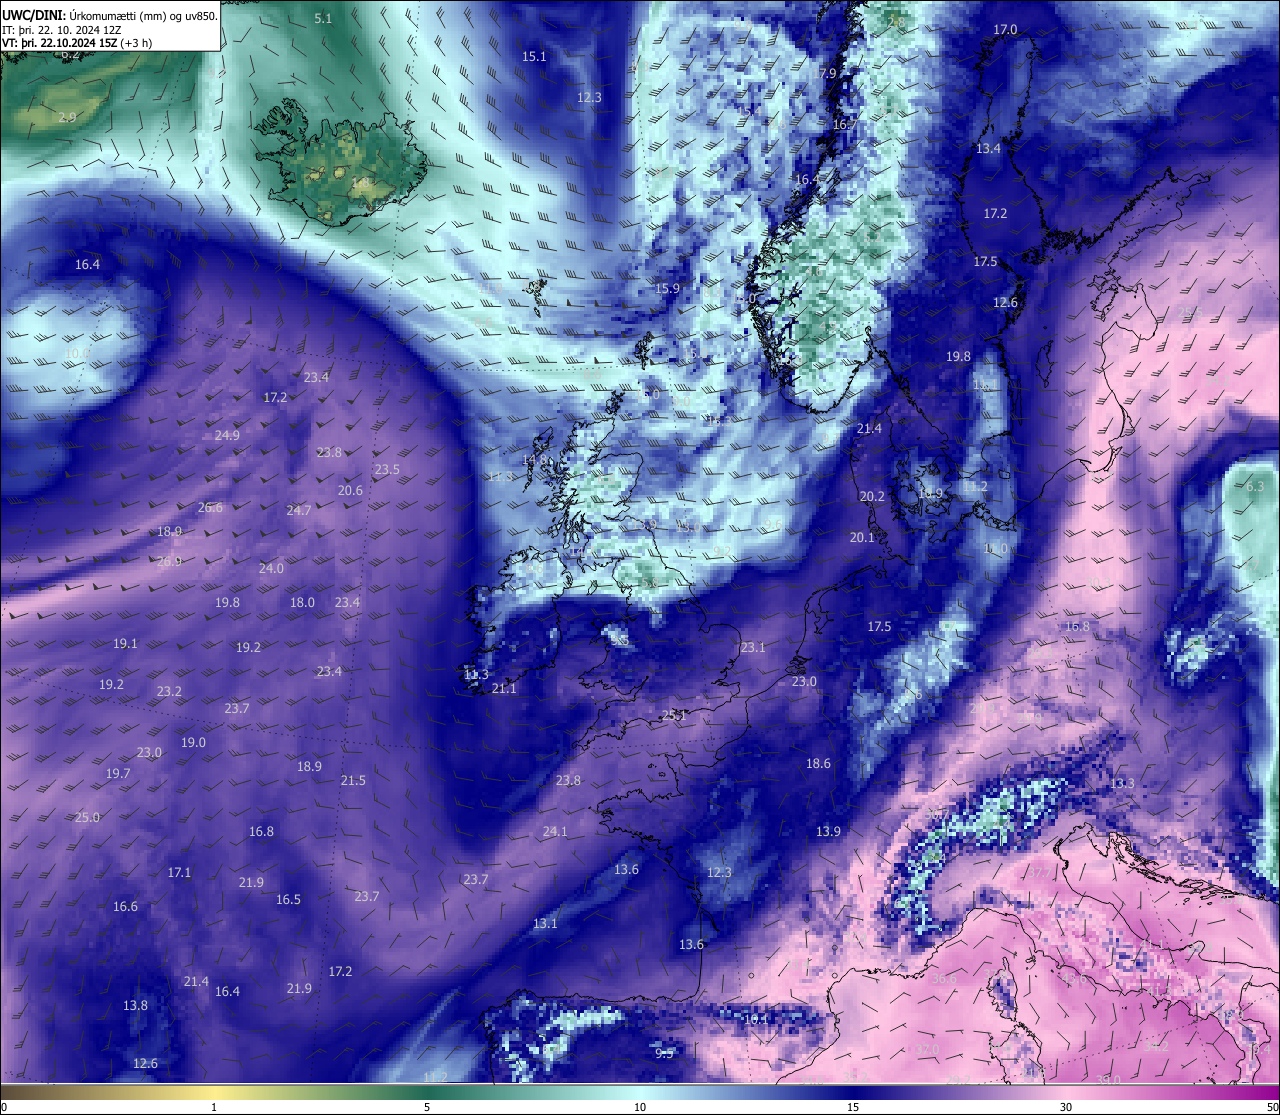
Task: Click the 21.5 value in the Atlantic
Action: (353, 780)
